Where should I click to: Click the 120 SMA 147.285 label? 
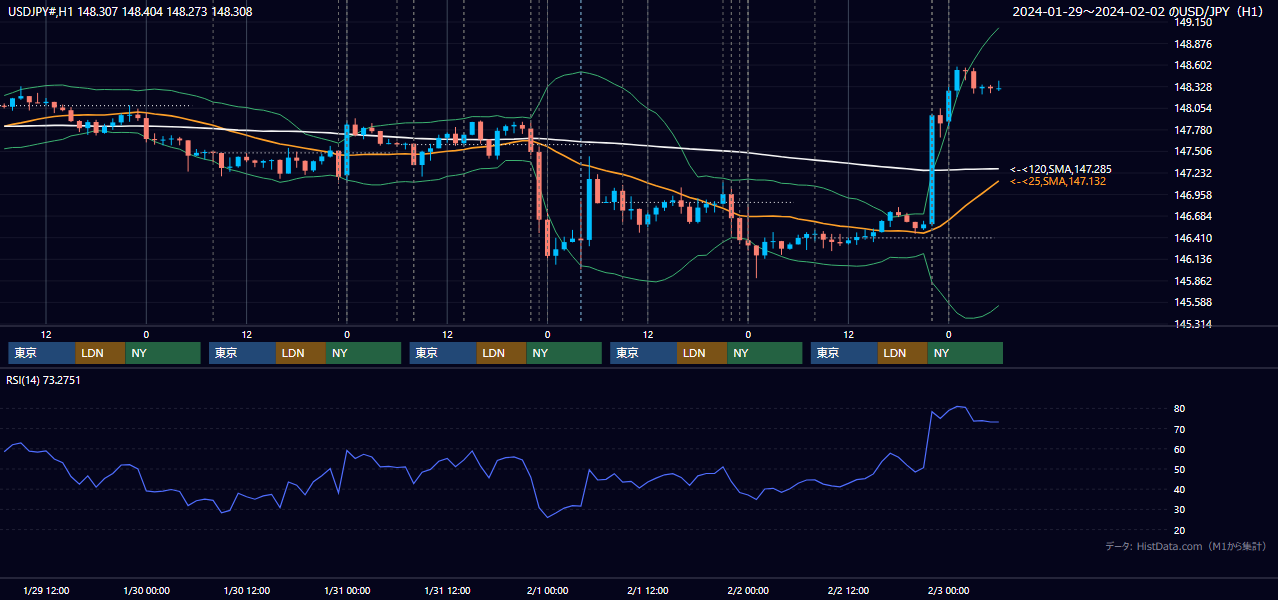[1061, 170]
